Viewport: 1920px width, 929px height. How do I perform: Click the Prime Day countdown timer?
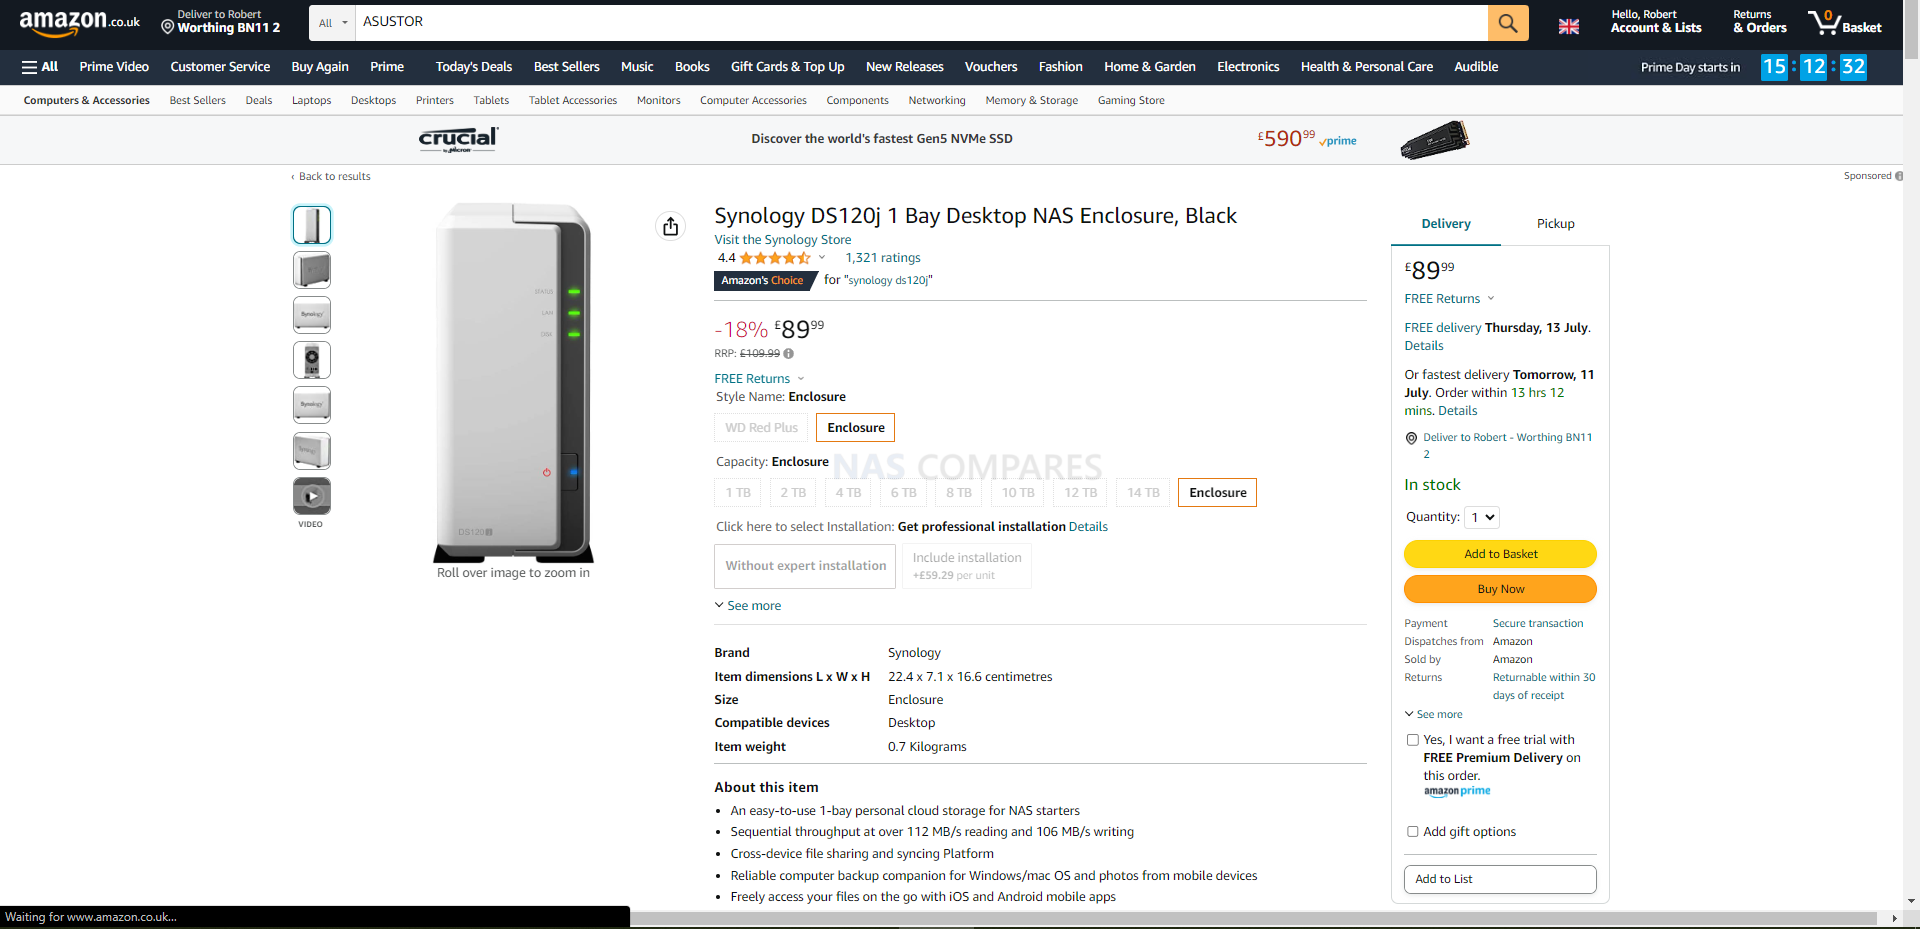click(x=1814, y=67)
